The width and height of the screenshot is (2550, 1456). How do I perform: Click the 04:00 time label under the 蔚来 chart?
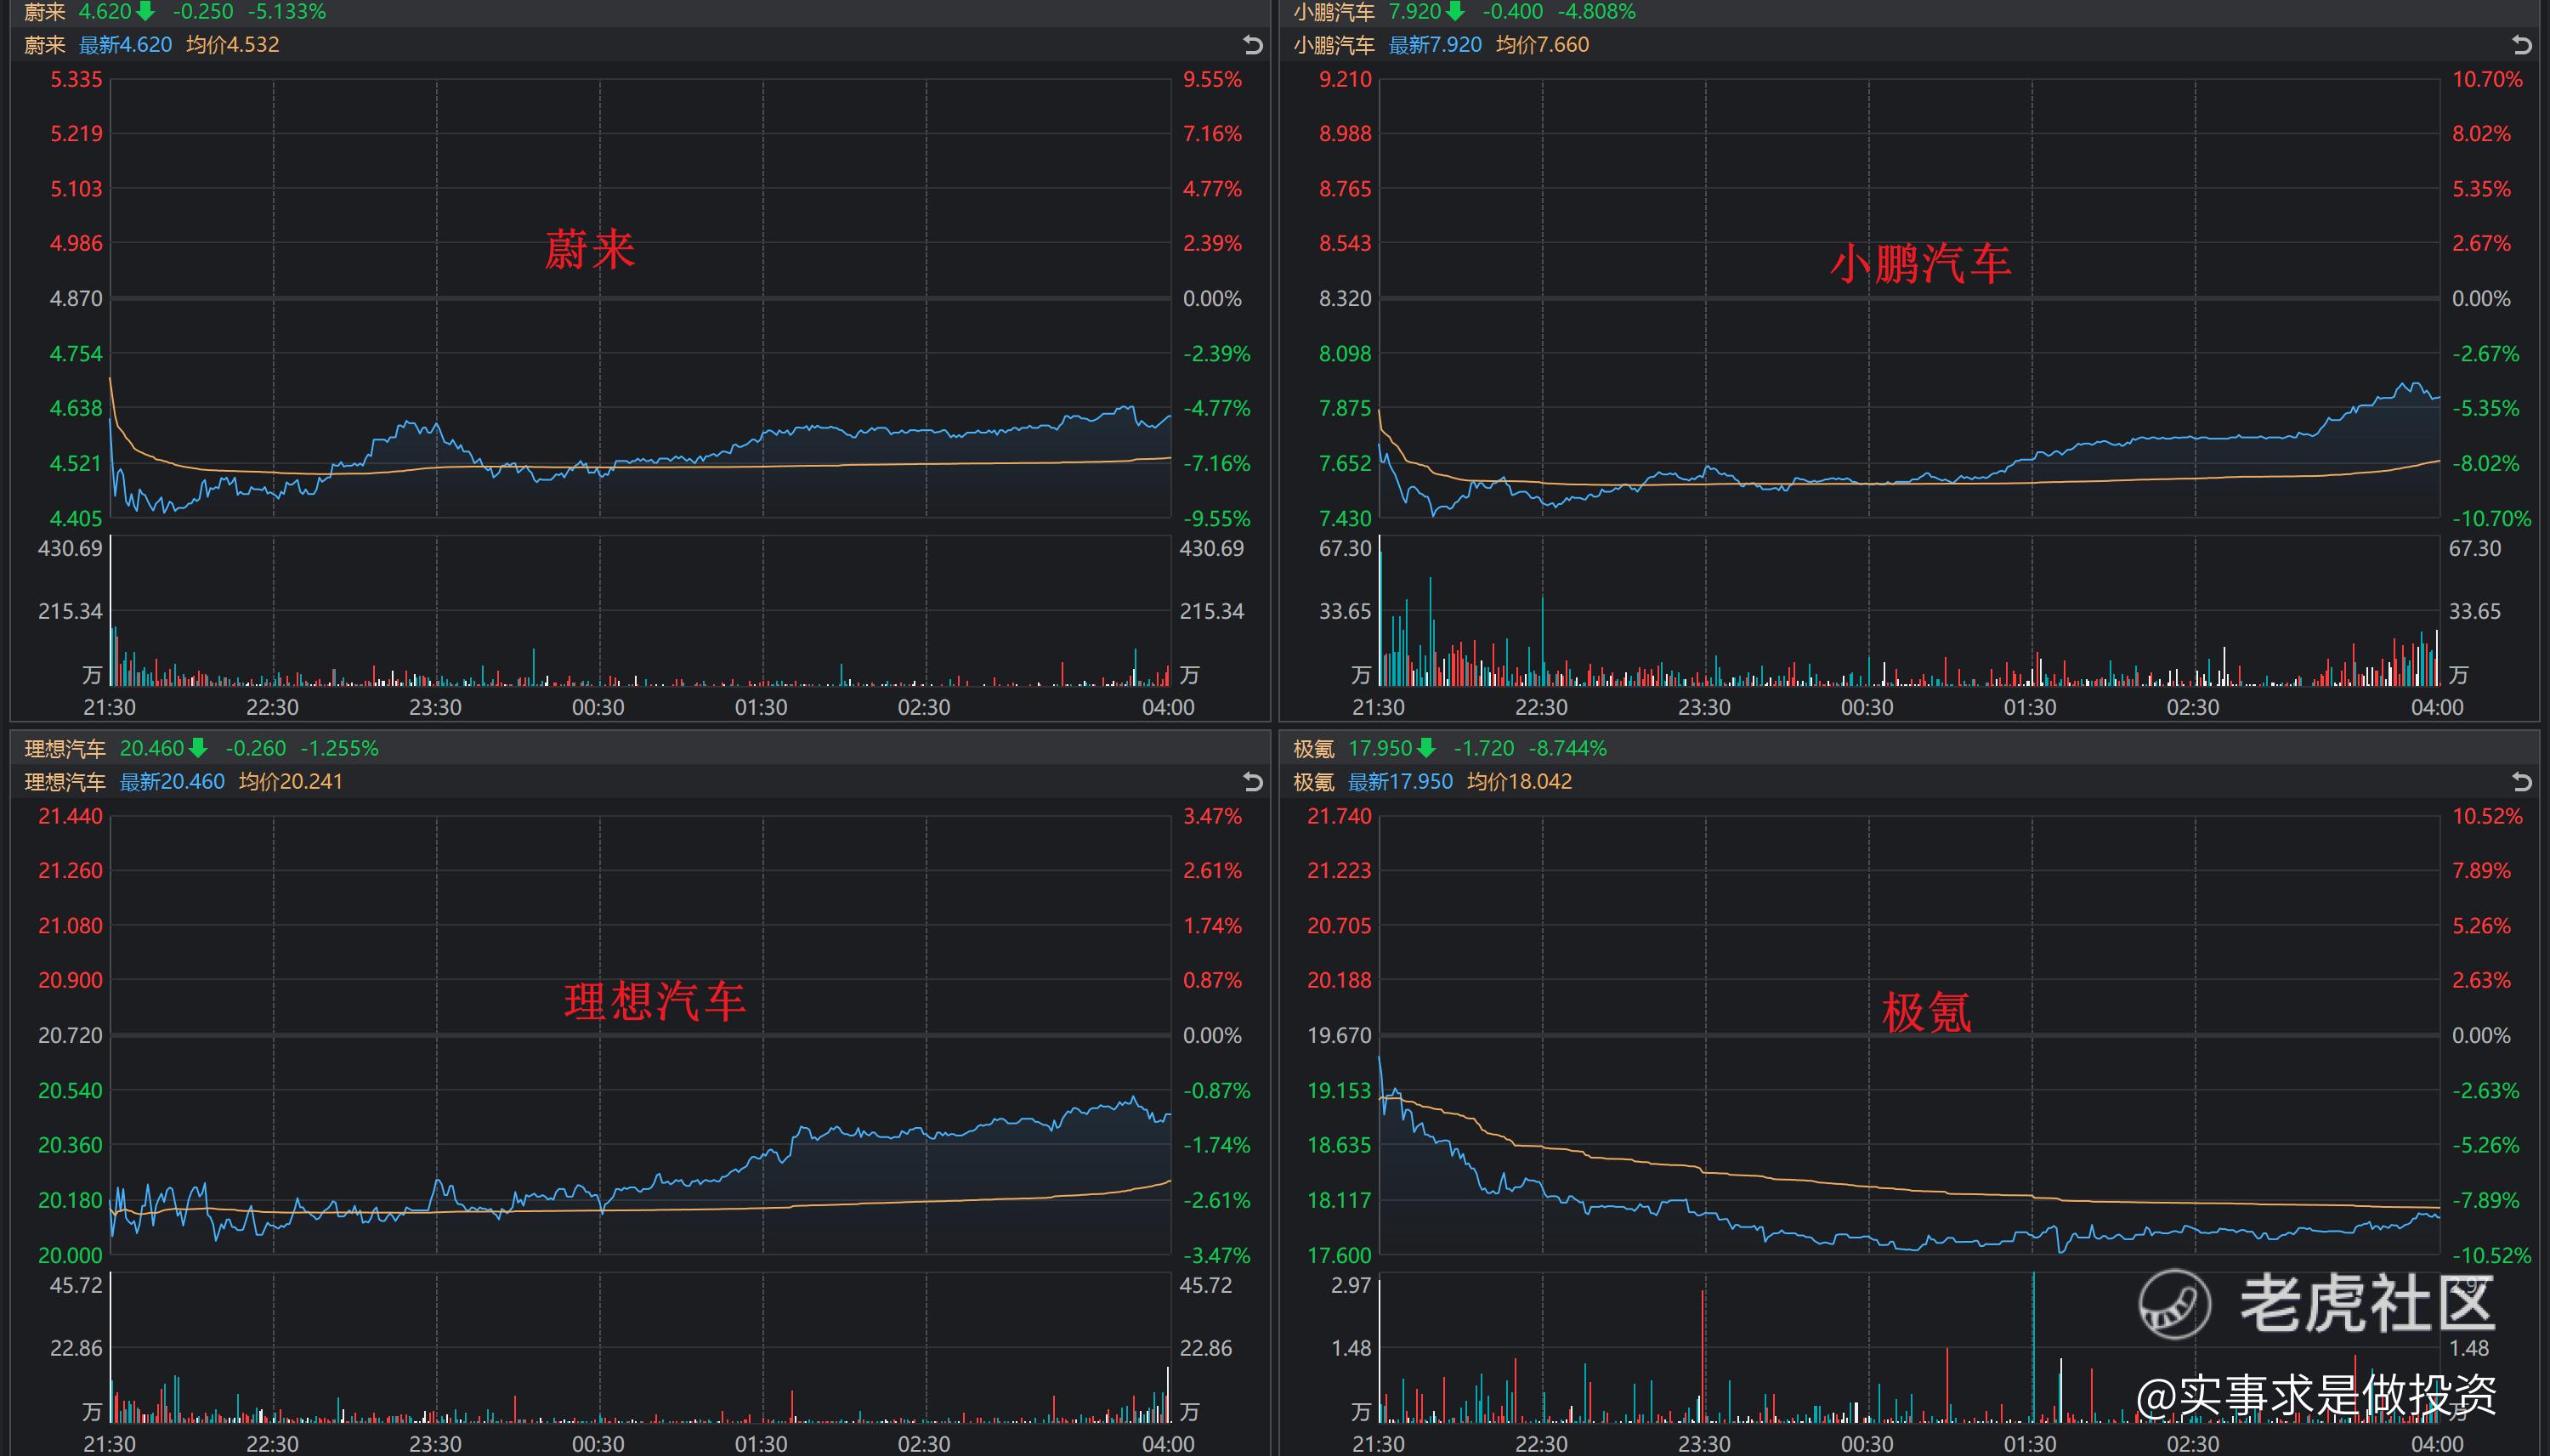pyautogui.click(x=1168, y=707)
